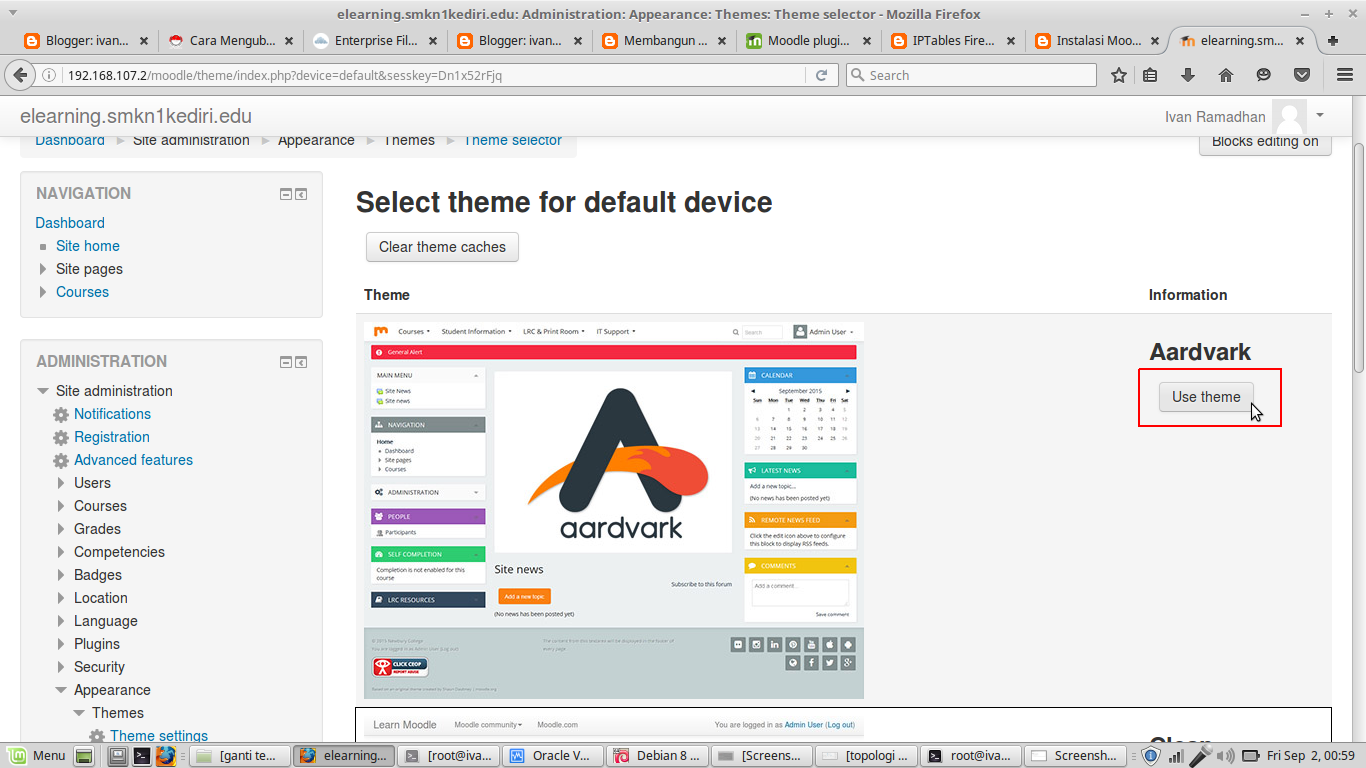Hide the Navigation block contents

click(285, 193)
